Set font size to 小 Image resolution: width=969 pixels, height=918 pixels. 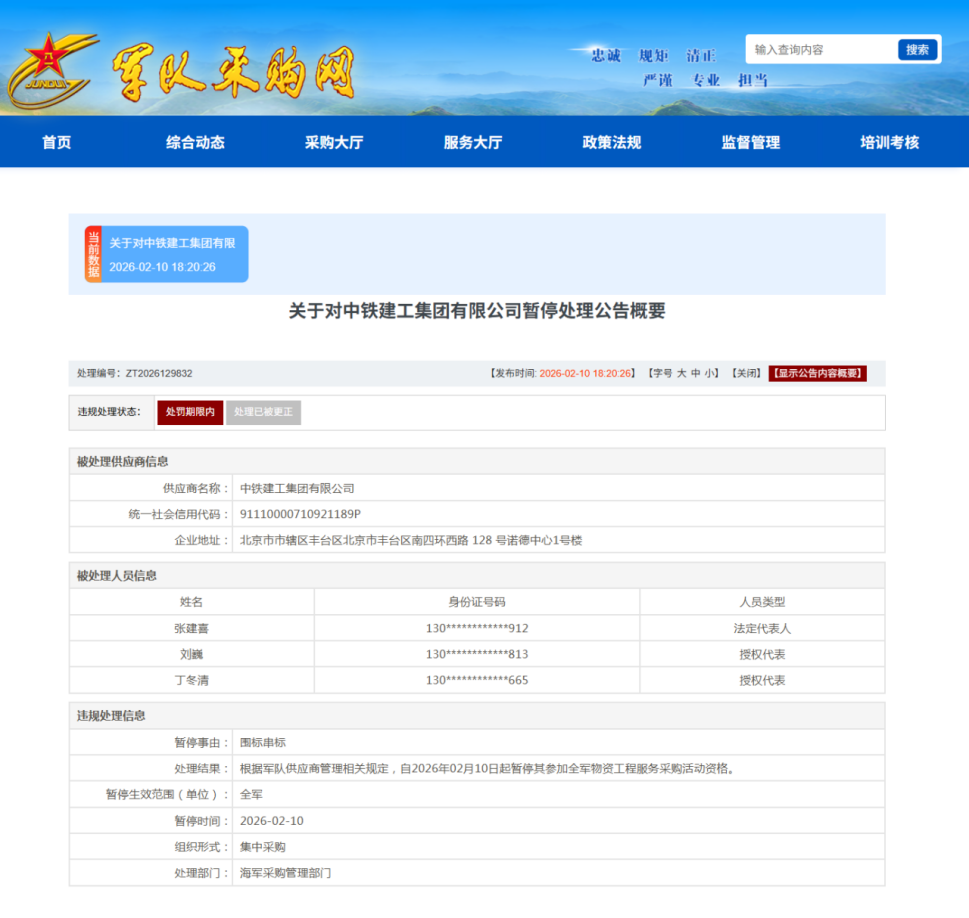pyautogui.click(x=708, y=372)
